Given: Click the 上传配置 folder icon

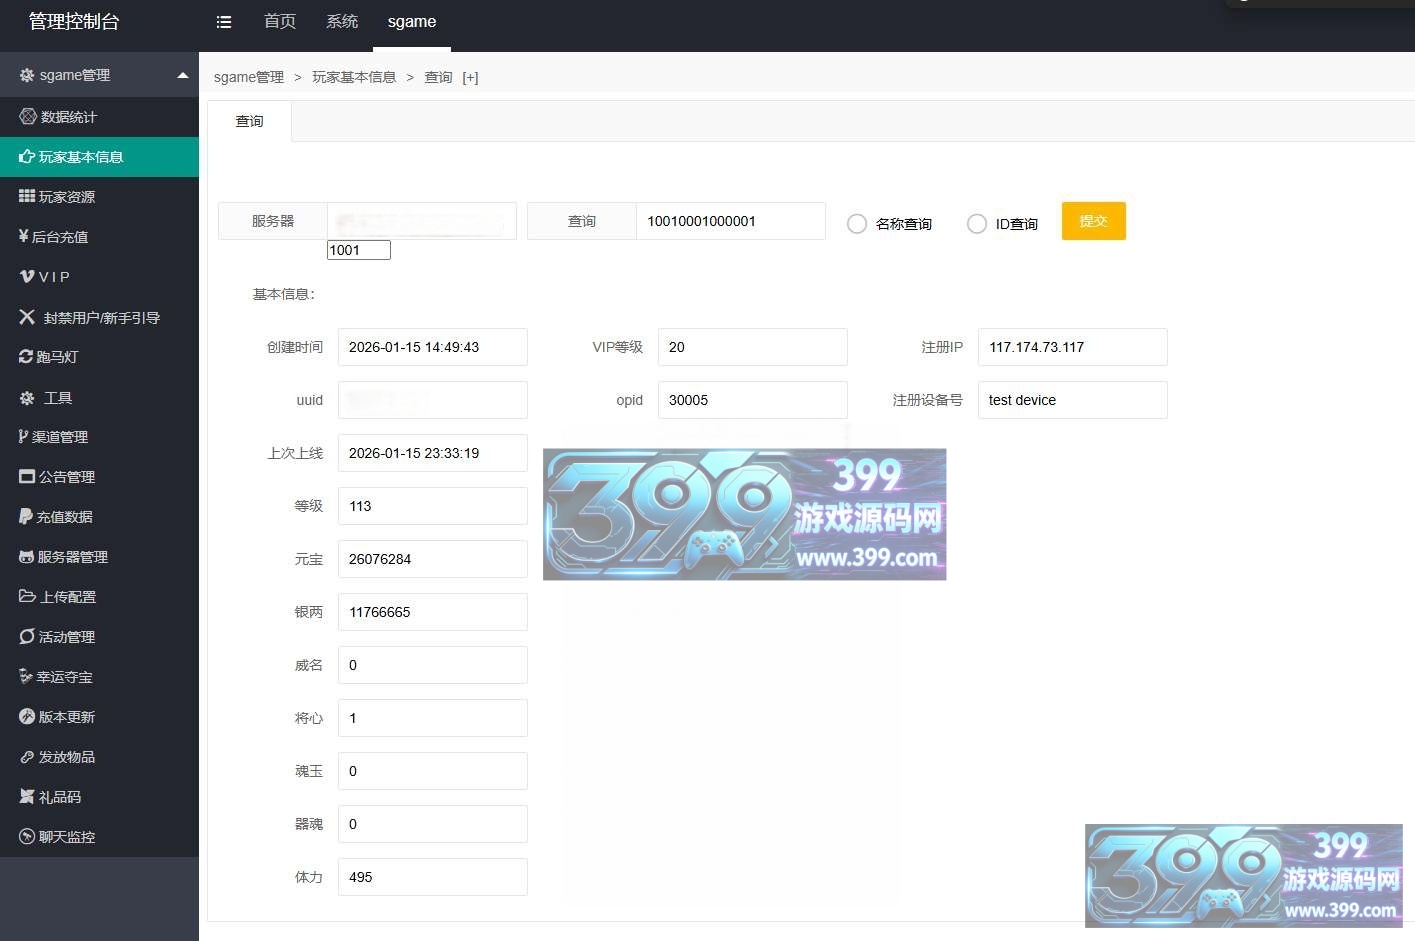Looking at the screenshot, I should click(x=27, y=597).
